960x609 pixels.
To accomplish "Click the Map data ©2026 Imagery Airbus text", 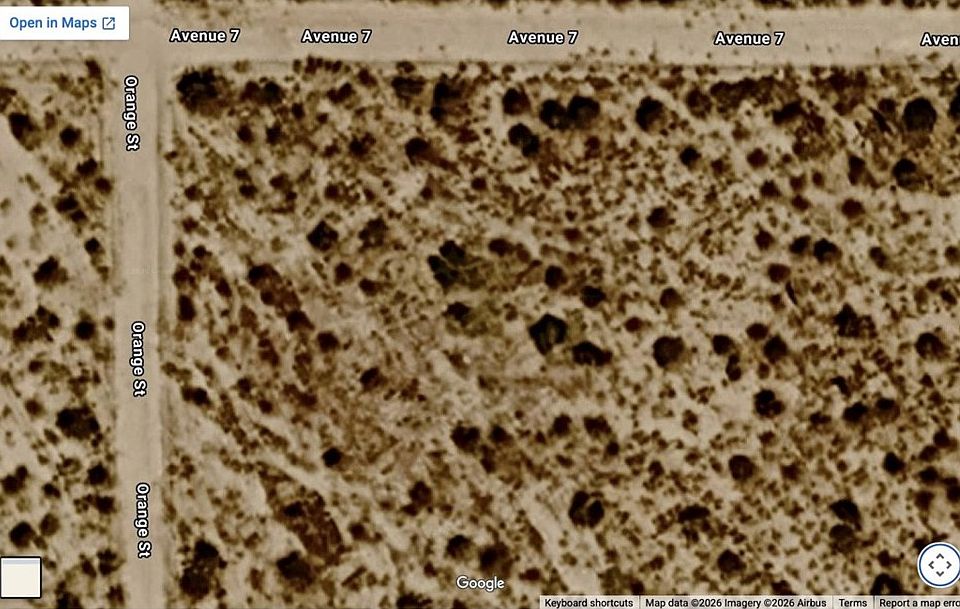I will pyautogui.click(x=735, y=603).
